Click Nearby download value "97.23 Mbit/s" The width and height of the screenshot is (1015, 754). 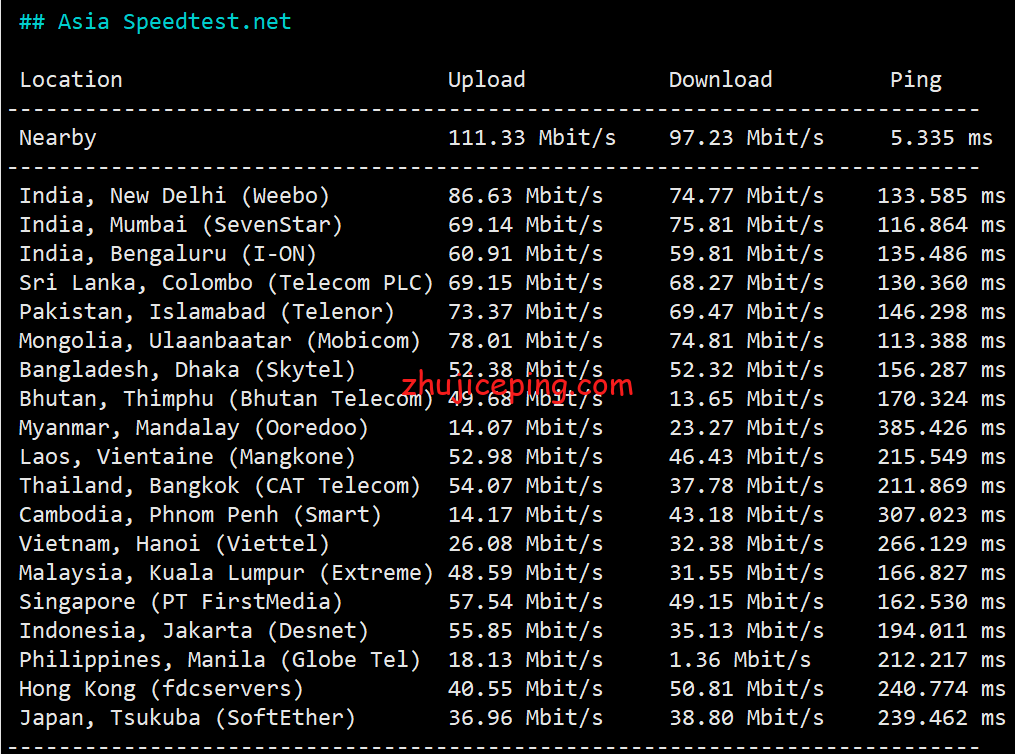tap(746, 138)
